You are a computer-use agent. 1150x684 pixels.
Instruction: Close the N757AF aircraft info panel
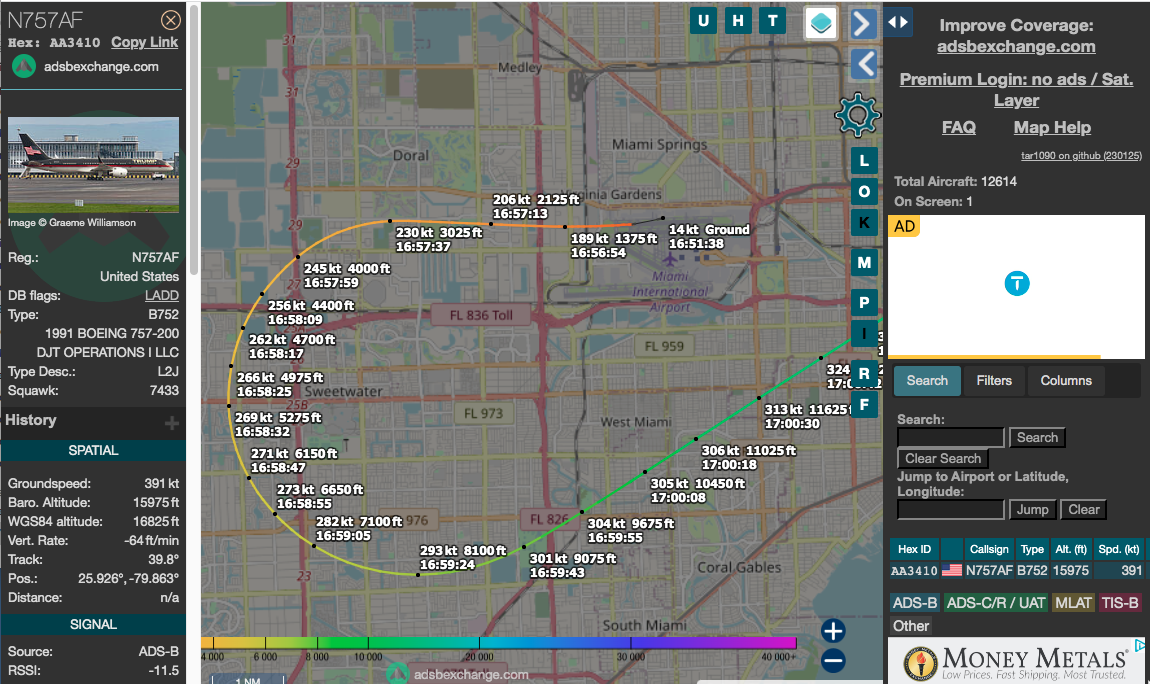(x=170, y=20)
